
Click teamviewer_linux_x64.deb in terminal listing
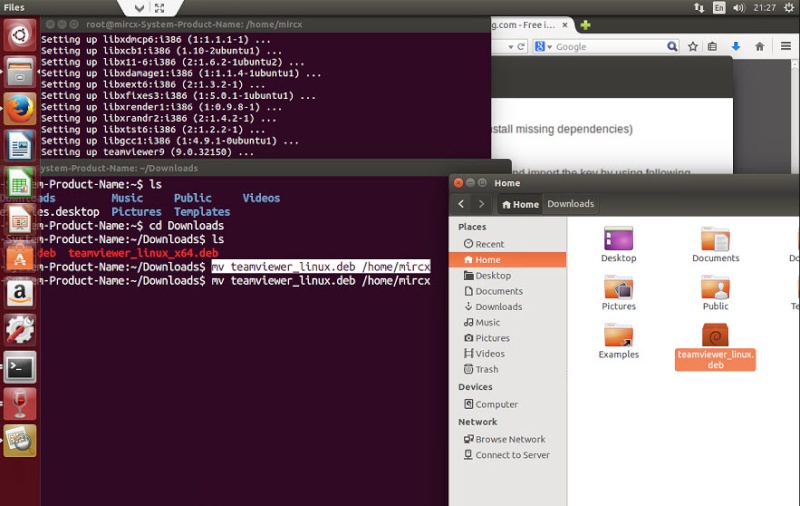tap(143, 253)
